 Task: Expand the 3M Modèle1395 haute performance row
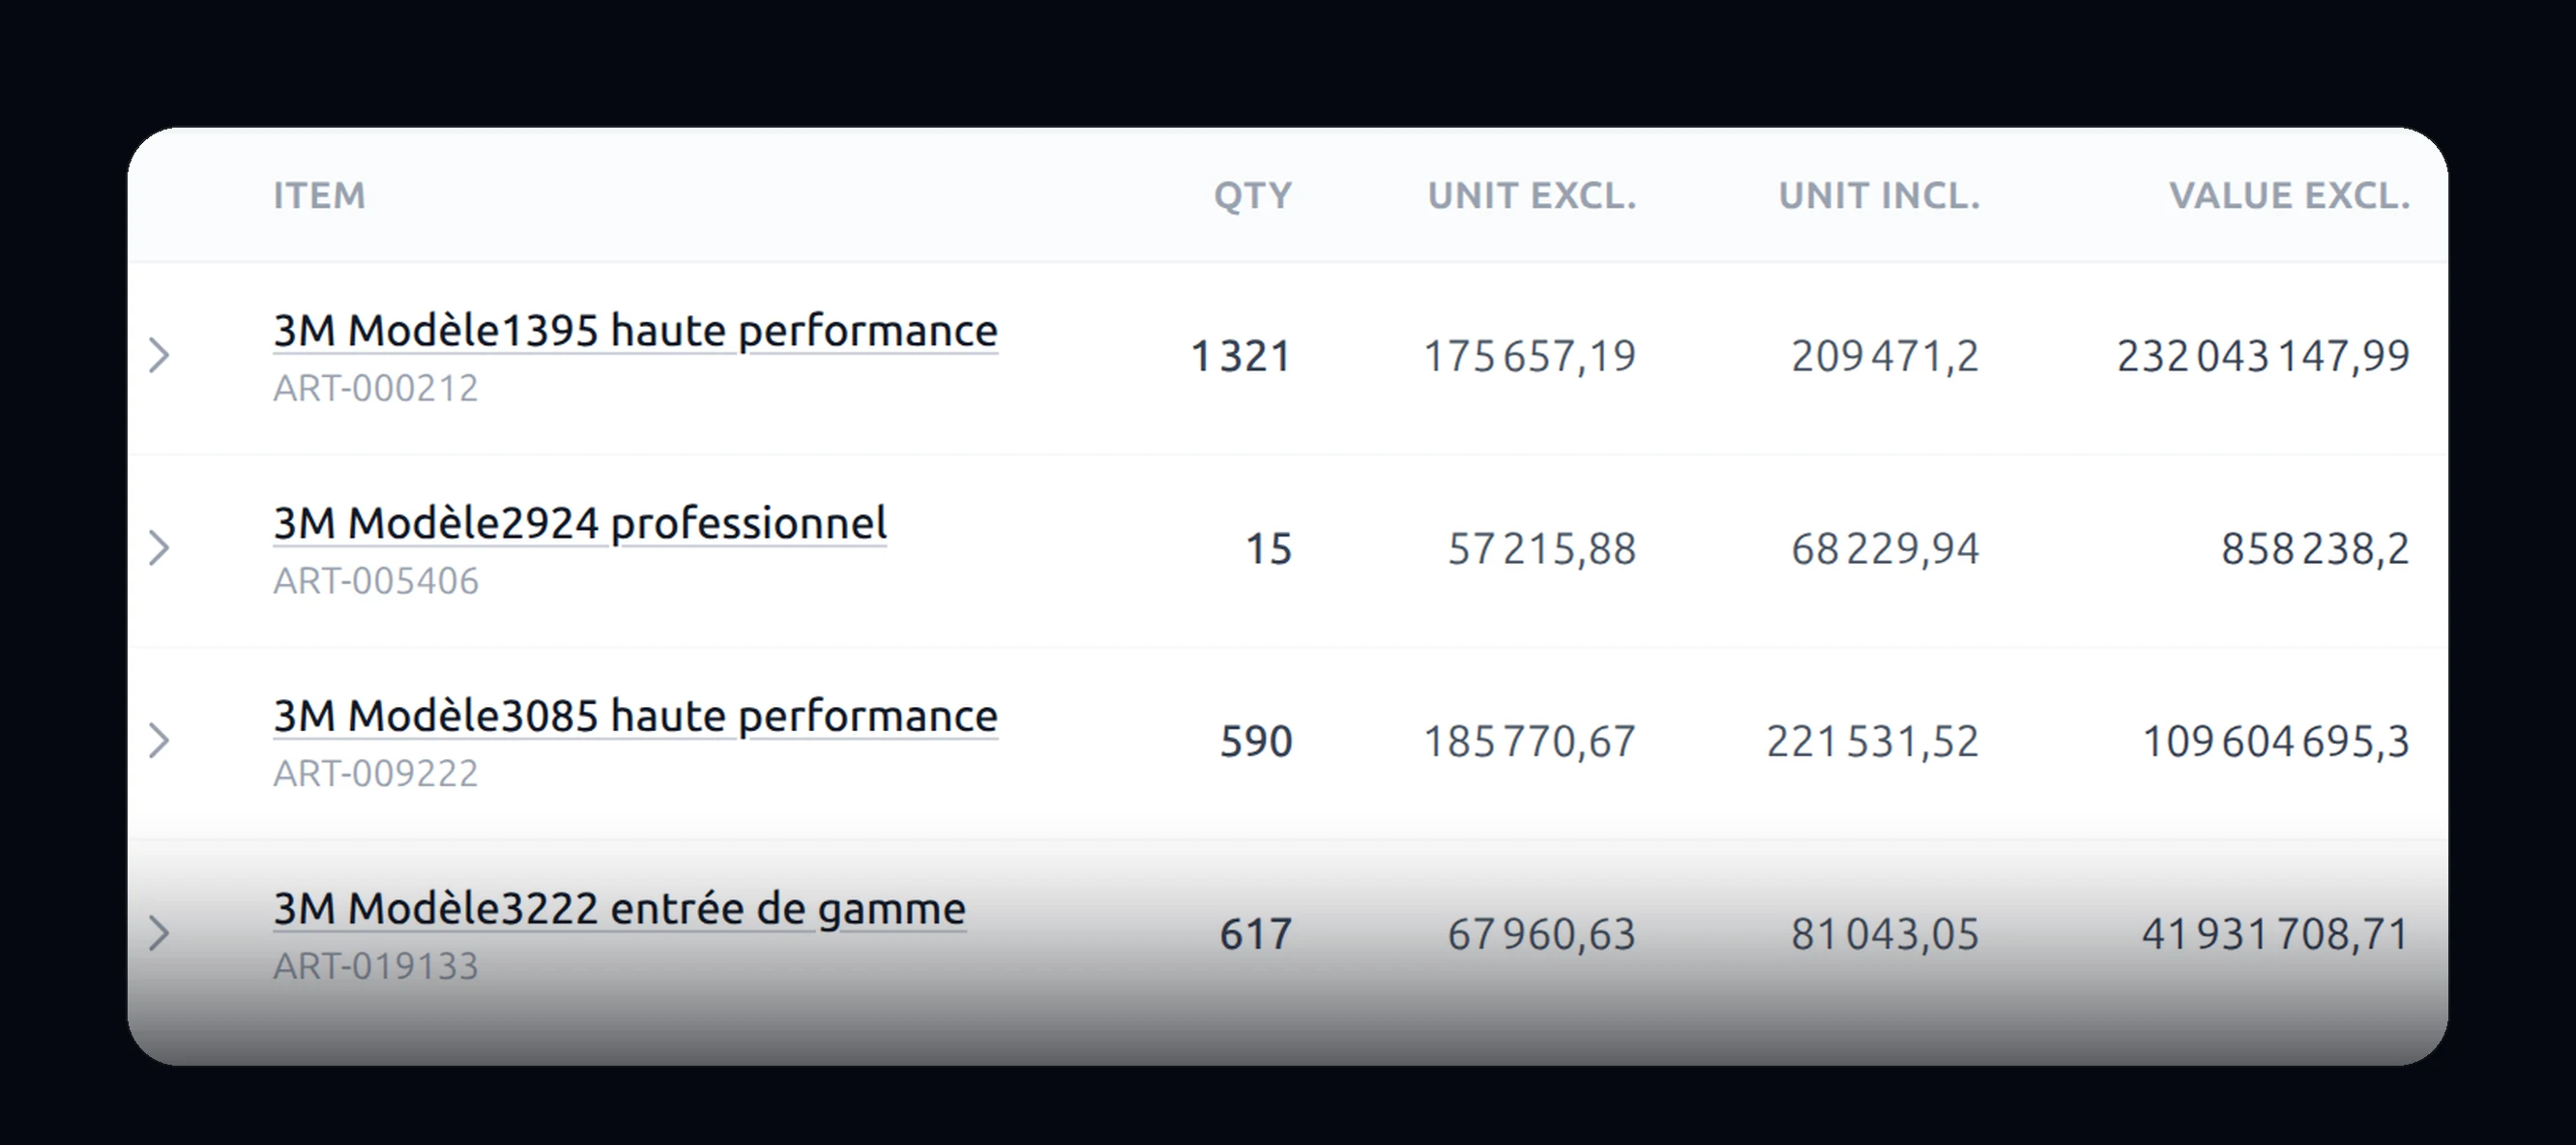159,356
